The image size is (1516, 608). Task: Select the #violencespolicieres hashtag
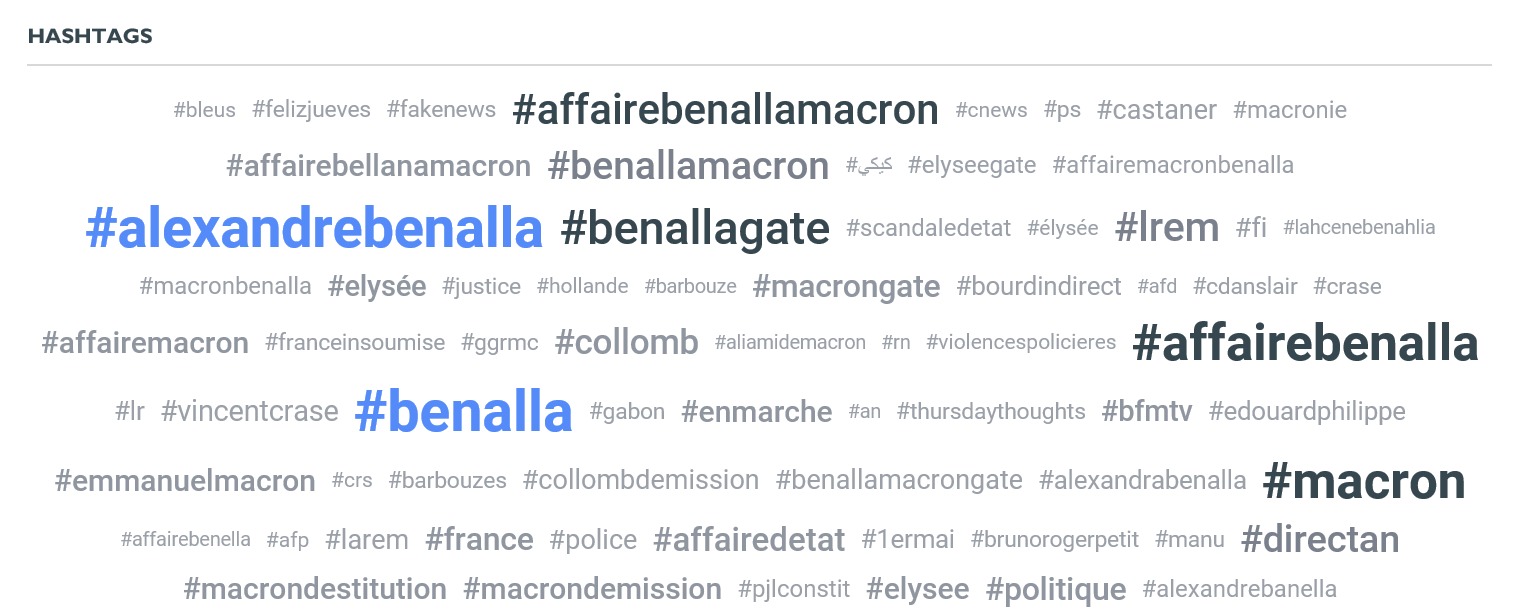[1021, 343]
